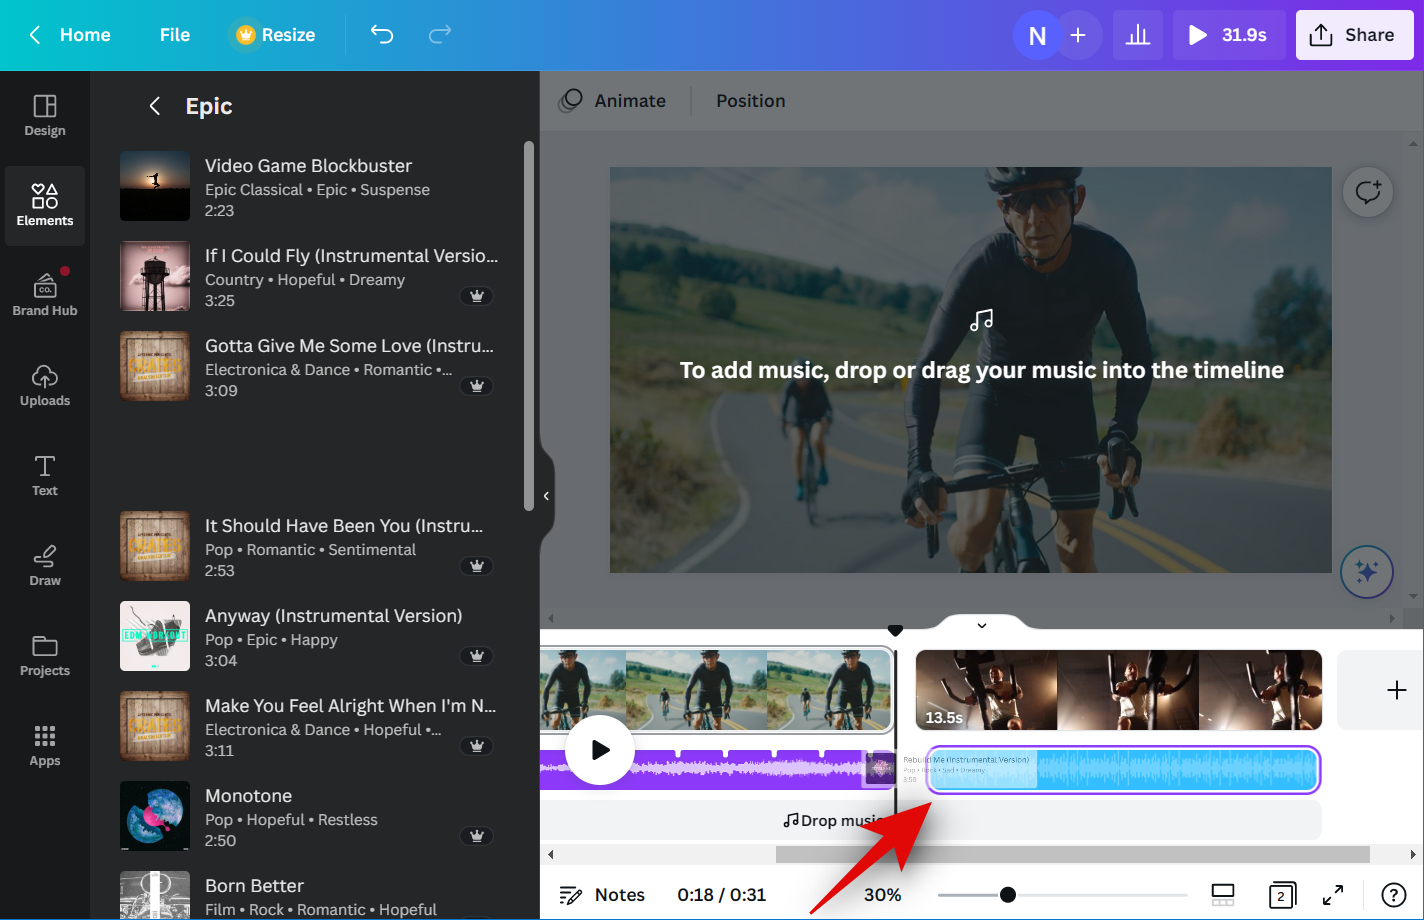Click the Animate button
Screen dimensions: 1424x920
pyautogui.click(x=613, y=101)
